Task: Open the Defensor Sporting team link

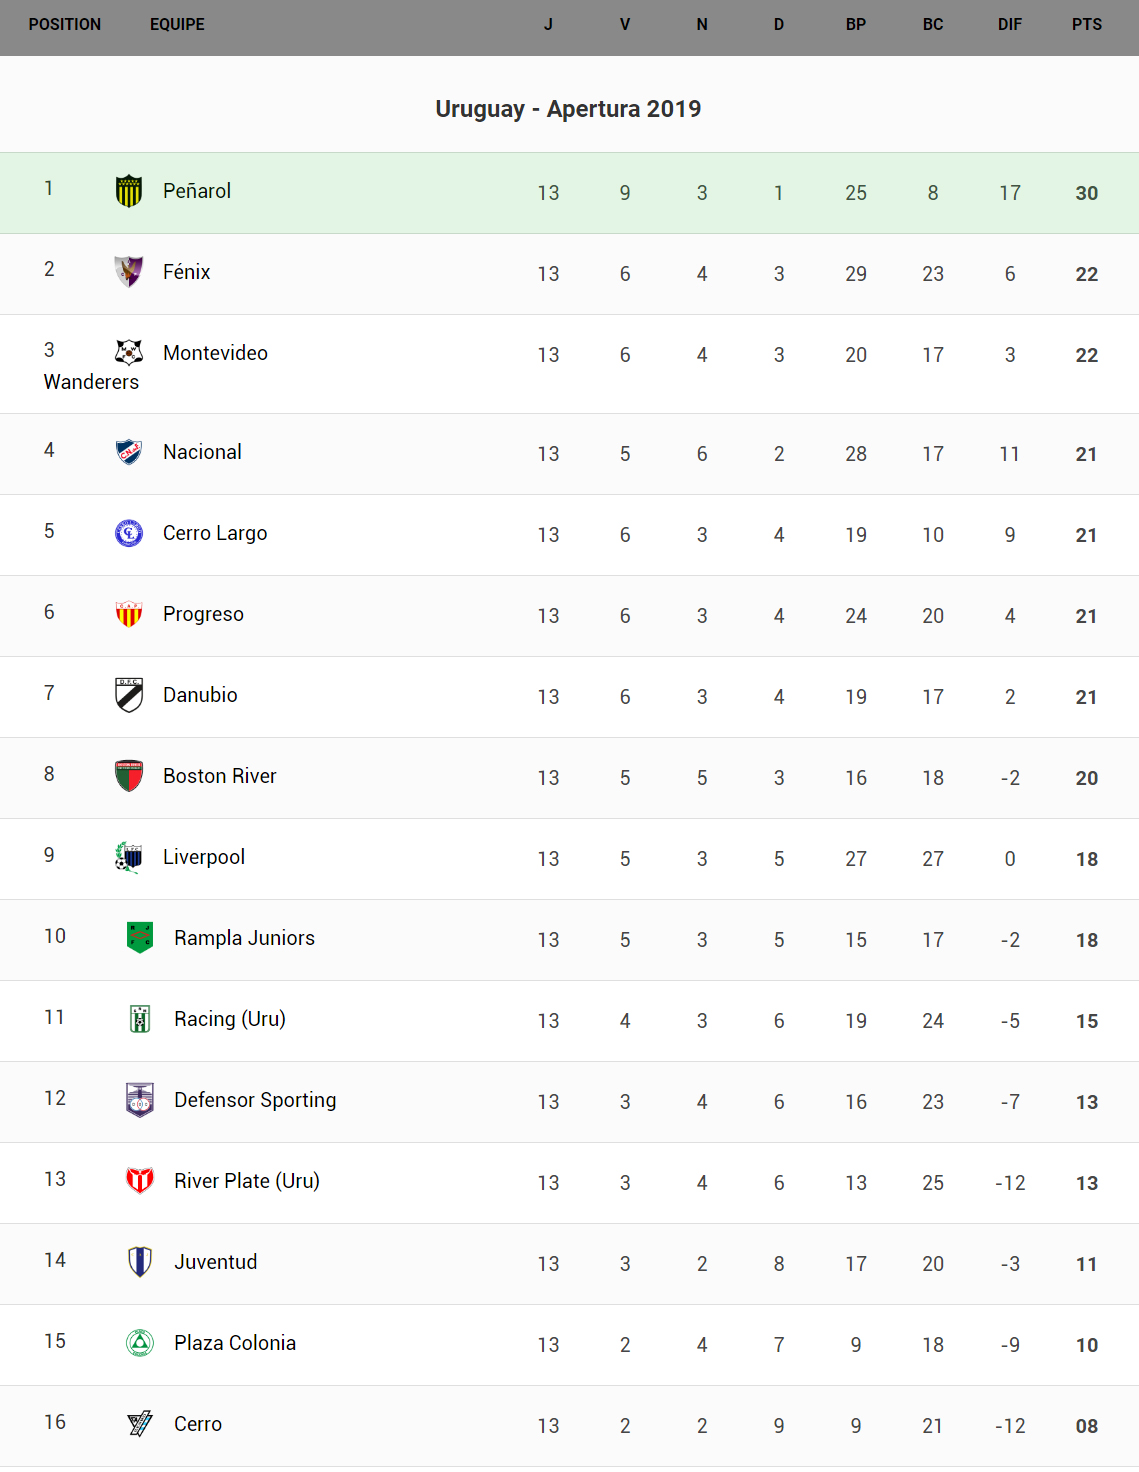Action: click(255, 1100)
